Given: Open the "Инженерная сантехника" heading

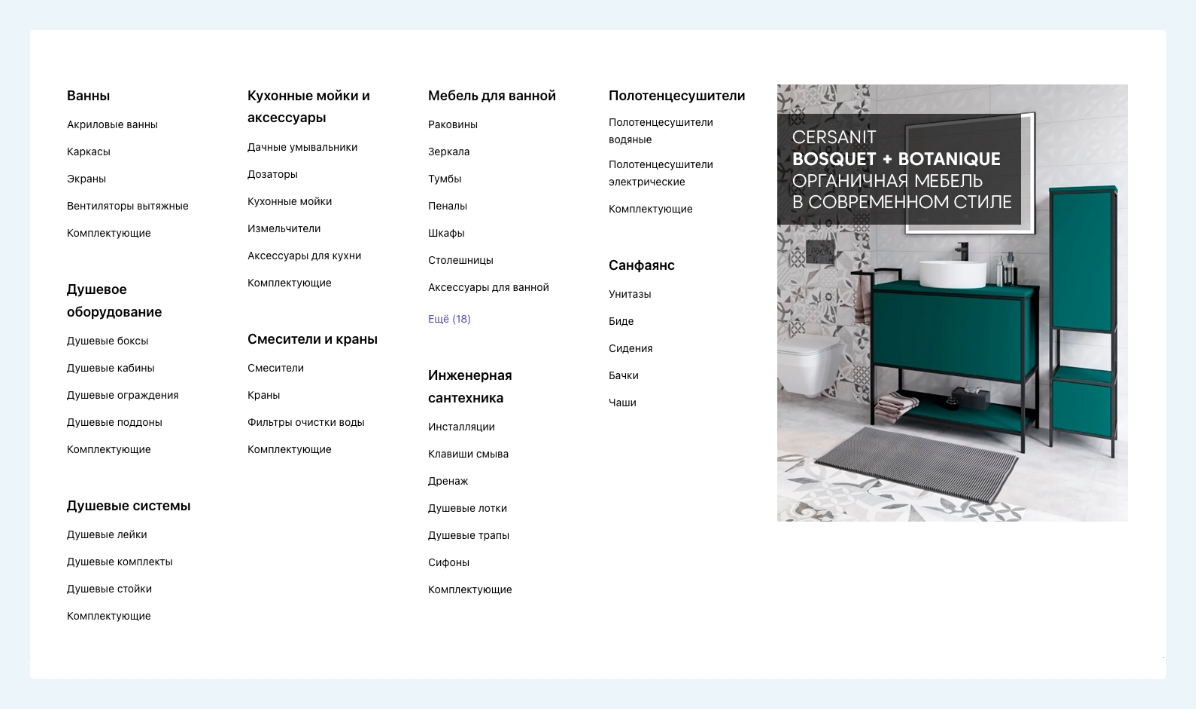Looking at the screenshot, I should tap(470, 387).
